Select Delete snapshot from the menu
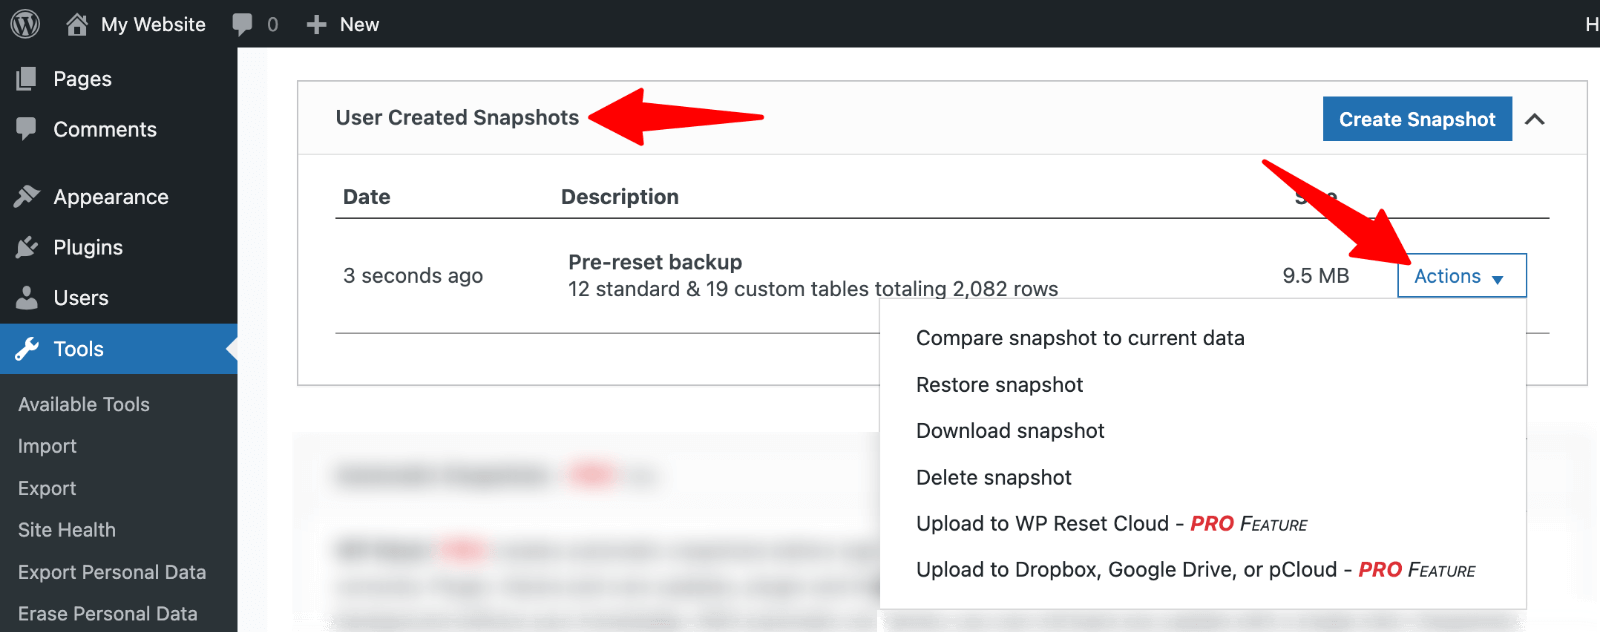The height and width of the screenshot is (632, 1600). pyautogui.click(x=993, y=477)
